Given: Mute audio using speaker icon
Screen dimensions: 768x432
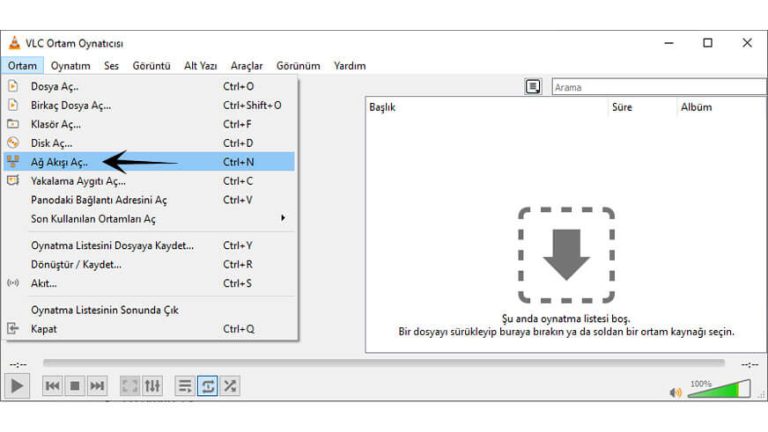Looking at the screenshot, I should pyautogui.click(x=675, y=392).
